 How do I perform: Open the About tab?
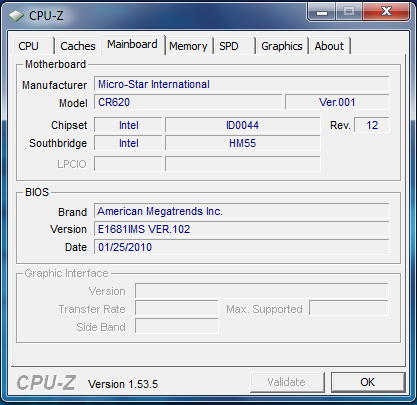click(330, 46)
